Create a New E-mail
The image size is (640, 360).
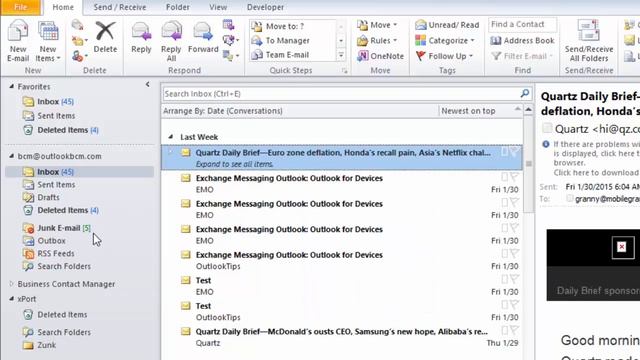click(18, 41)
